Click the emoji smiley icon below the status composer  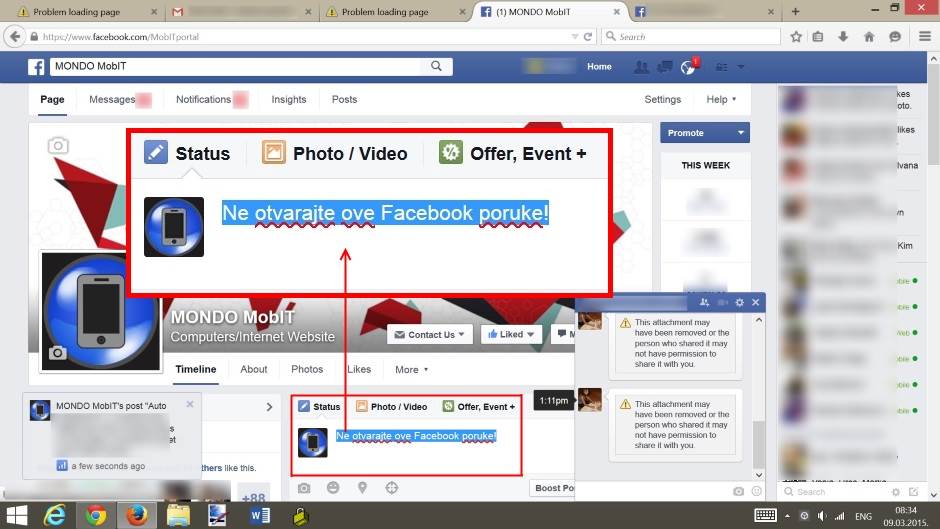(x=333, y=488)
